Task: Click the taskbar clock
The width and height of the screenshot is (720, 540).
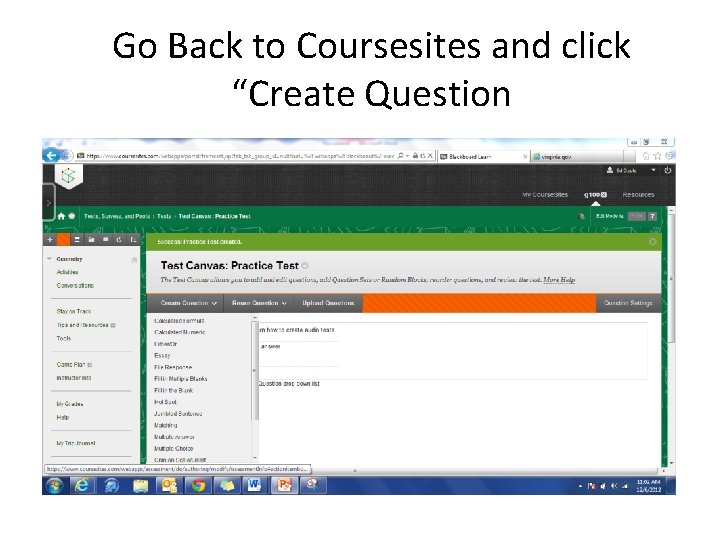Action: [648, 486]
